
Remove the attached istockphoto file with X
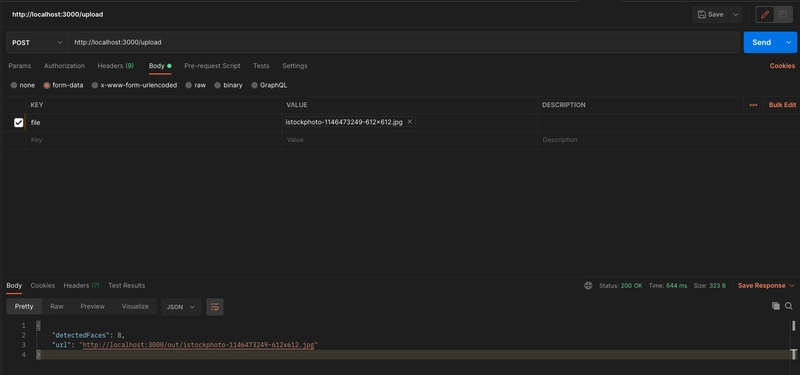(x=410, y=122)
